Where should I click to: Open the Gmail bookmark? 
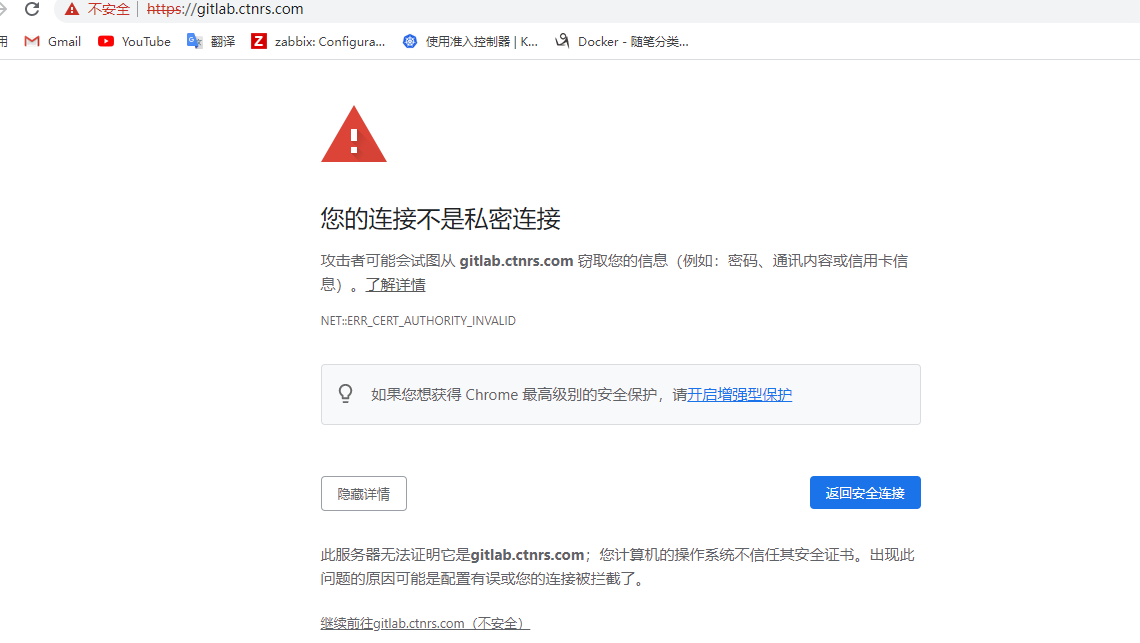[52, 41]
